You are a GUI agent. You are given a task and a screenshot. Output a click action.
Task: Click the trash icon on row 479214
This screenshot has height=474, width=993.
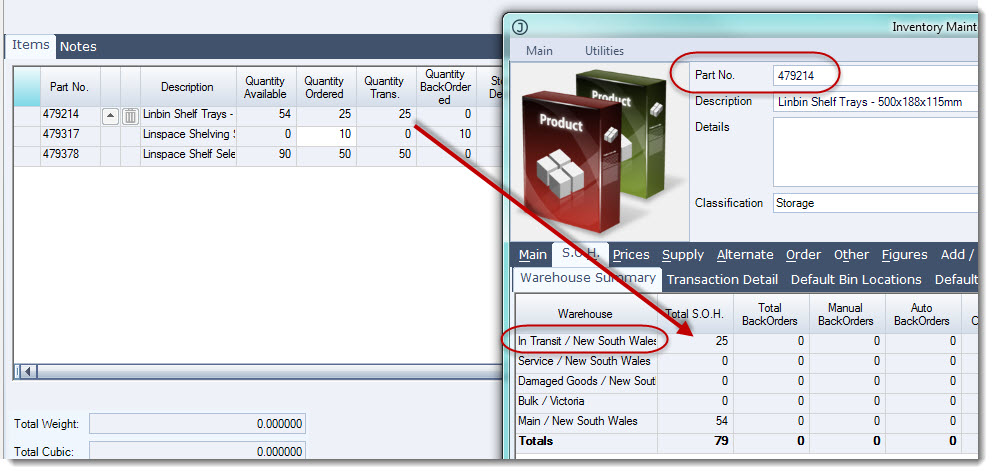click(x=130, y=116)
